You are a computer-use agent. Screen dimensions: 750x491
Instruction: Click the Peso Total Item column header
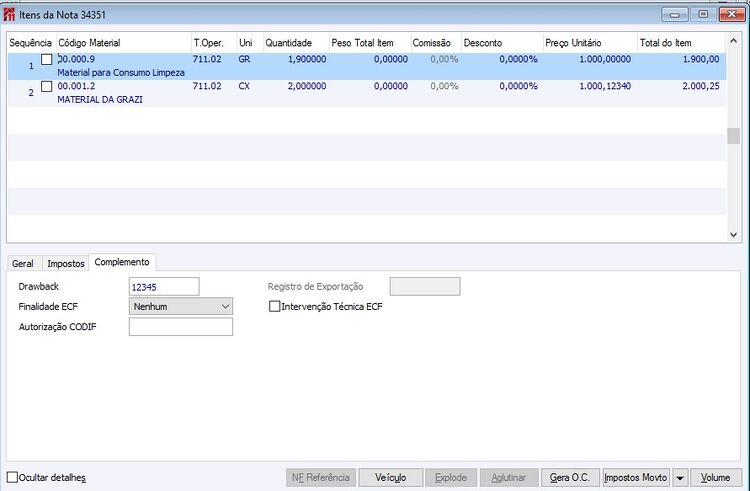(x=370, y=43)
